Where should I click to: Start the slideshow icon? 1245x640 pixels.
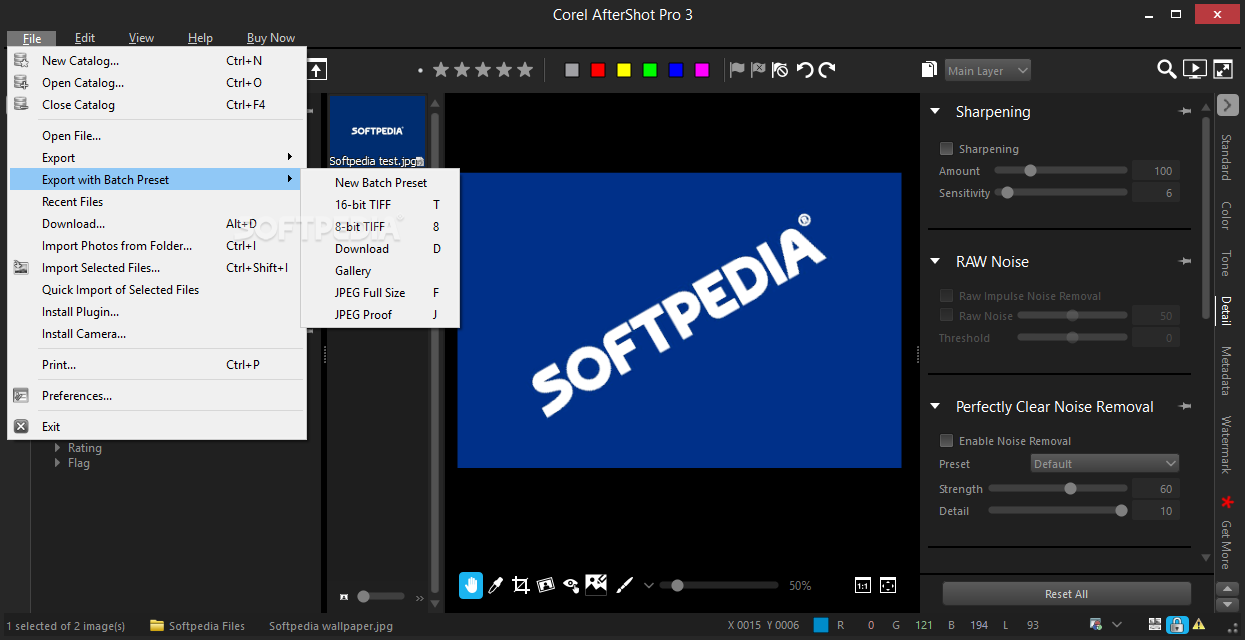coord(1194,70)
